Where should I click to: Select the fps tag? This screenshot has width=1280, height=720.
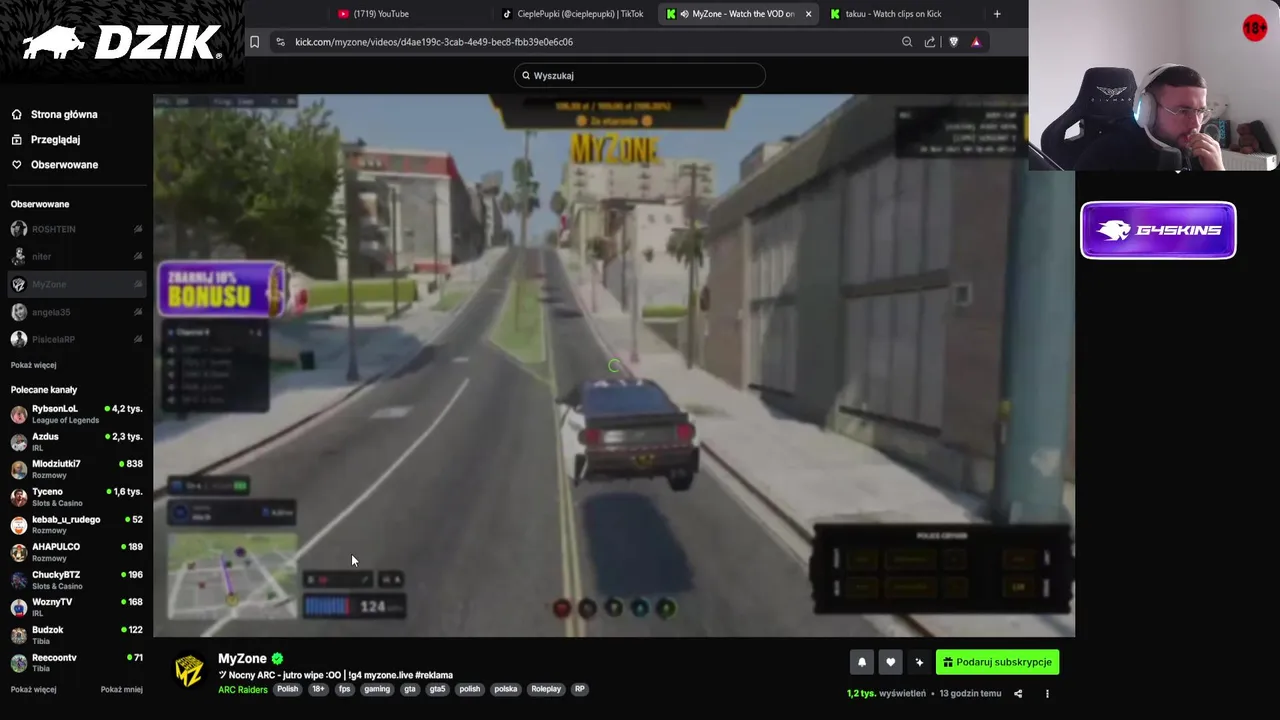pos(345,689)
